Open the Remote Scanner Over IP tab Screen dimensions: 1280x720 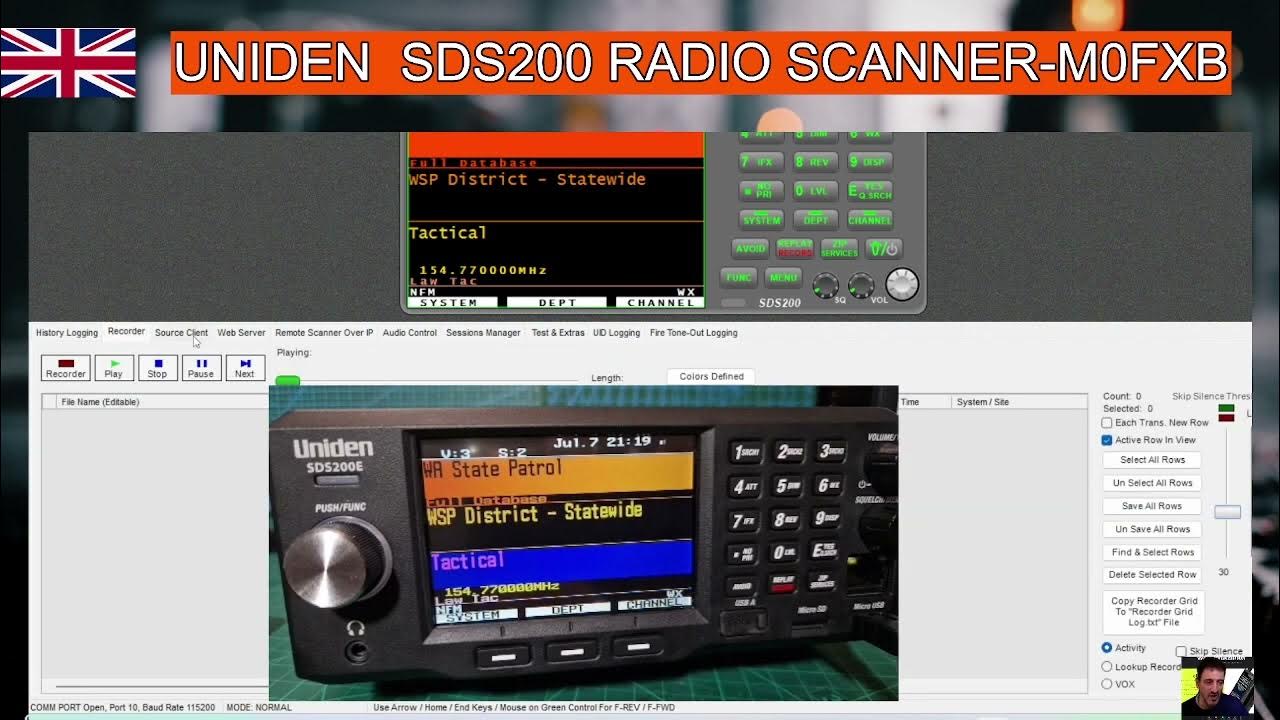[x=324, y=333]
